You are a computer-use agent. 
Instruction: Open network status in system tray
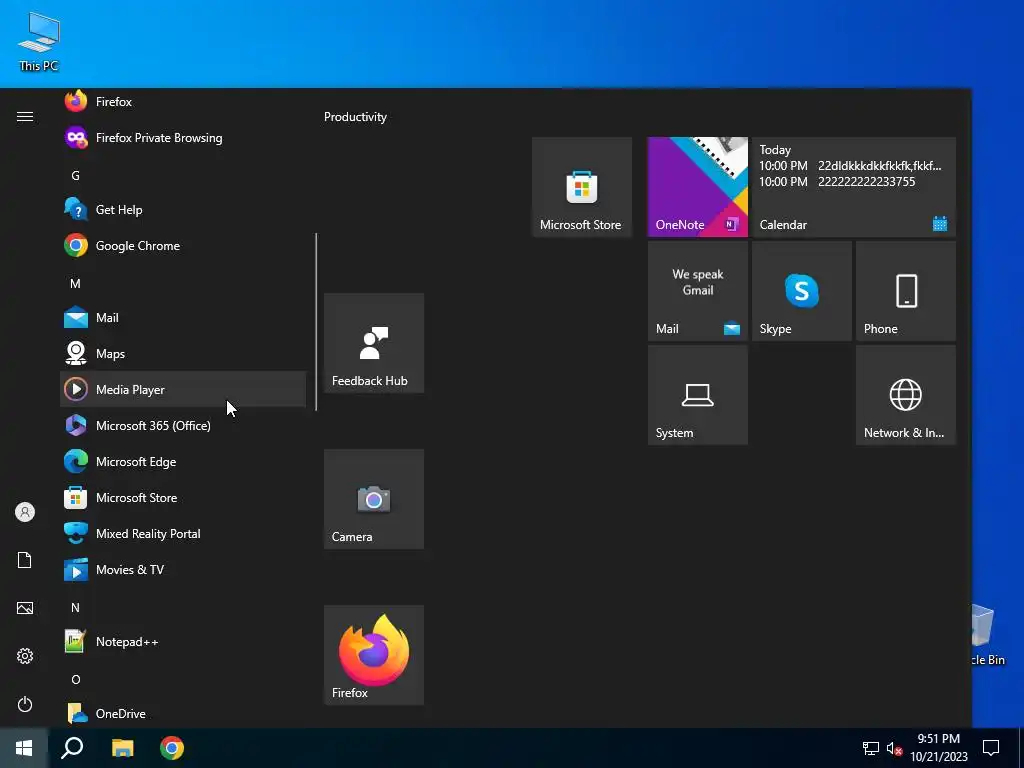(871, 748)
